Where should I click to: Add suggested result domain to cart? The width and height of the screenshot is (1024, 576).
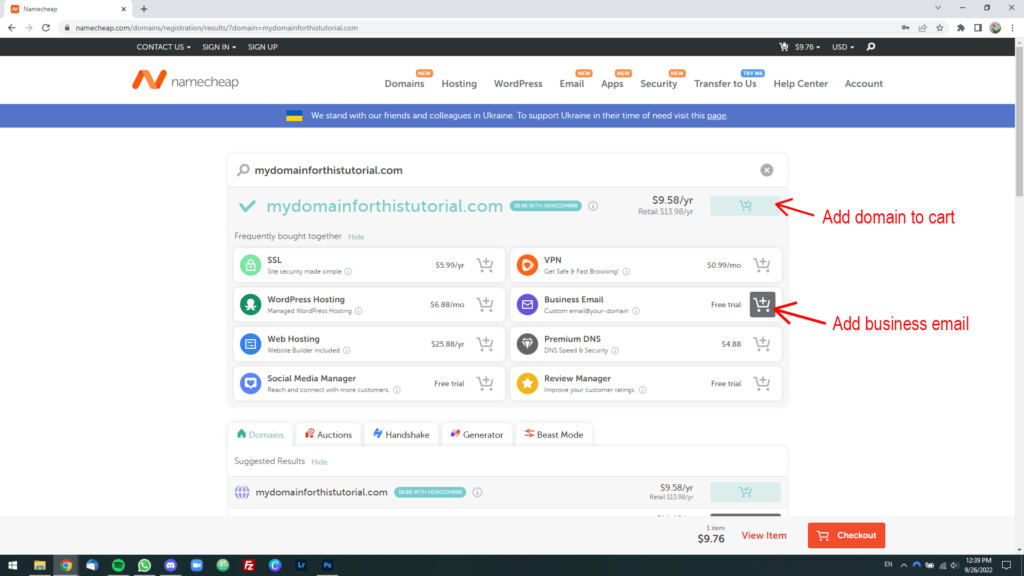pos(745,492)
